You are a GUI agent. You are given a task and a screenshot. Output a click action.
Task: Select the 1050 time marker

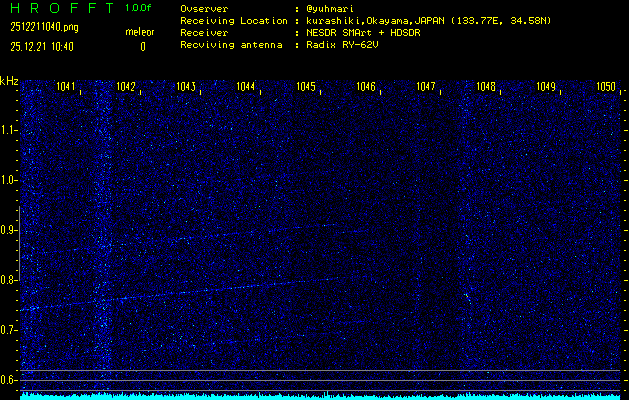point(606,87)
